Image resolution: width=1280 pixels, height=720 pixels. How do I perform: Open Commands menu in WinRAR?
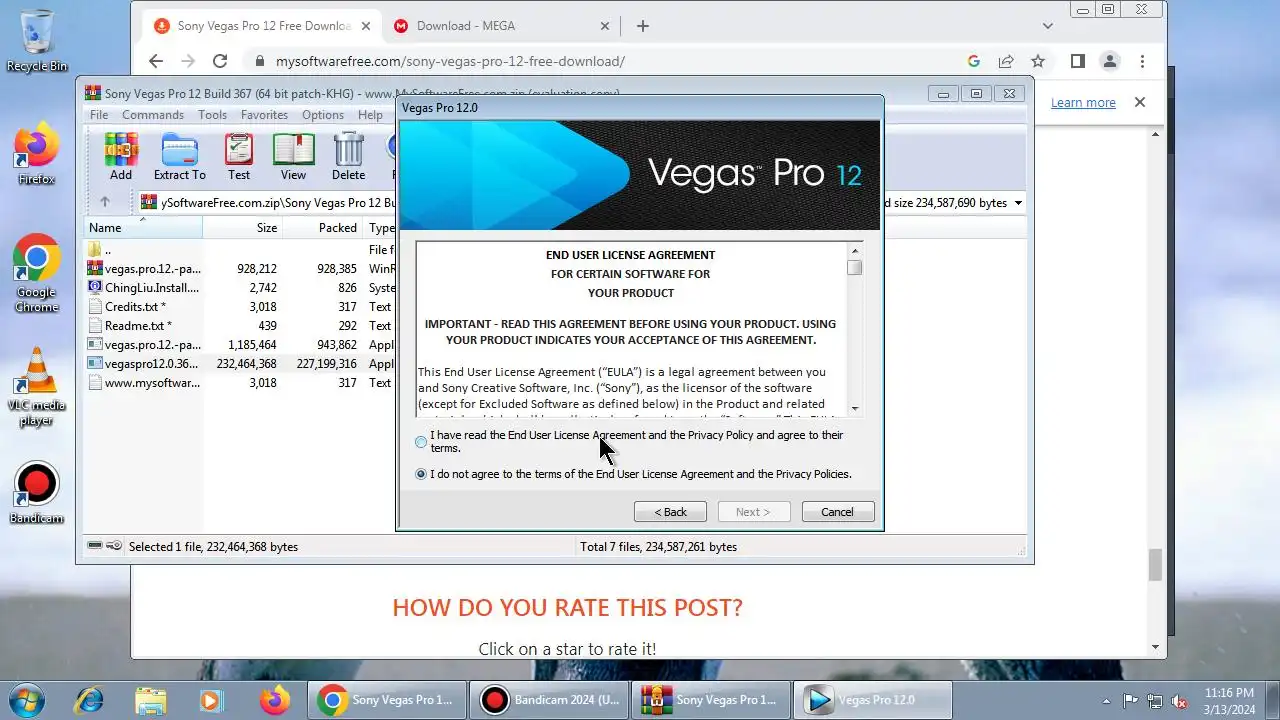click(x=153, y=115)
